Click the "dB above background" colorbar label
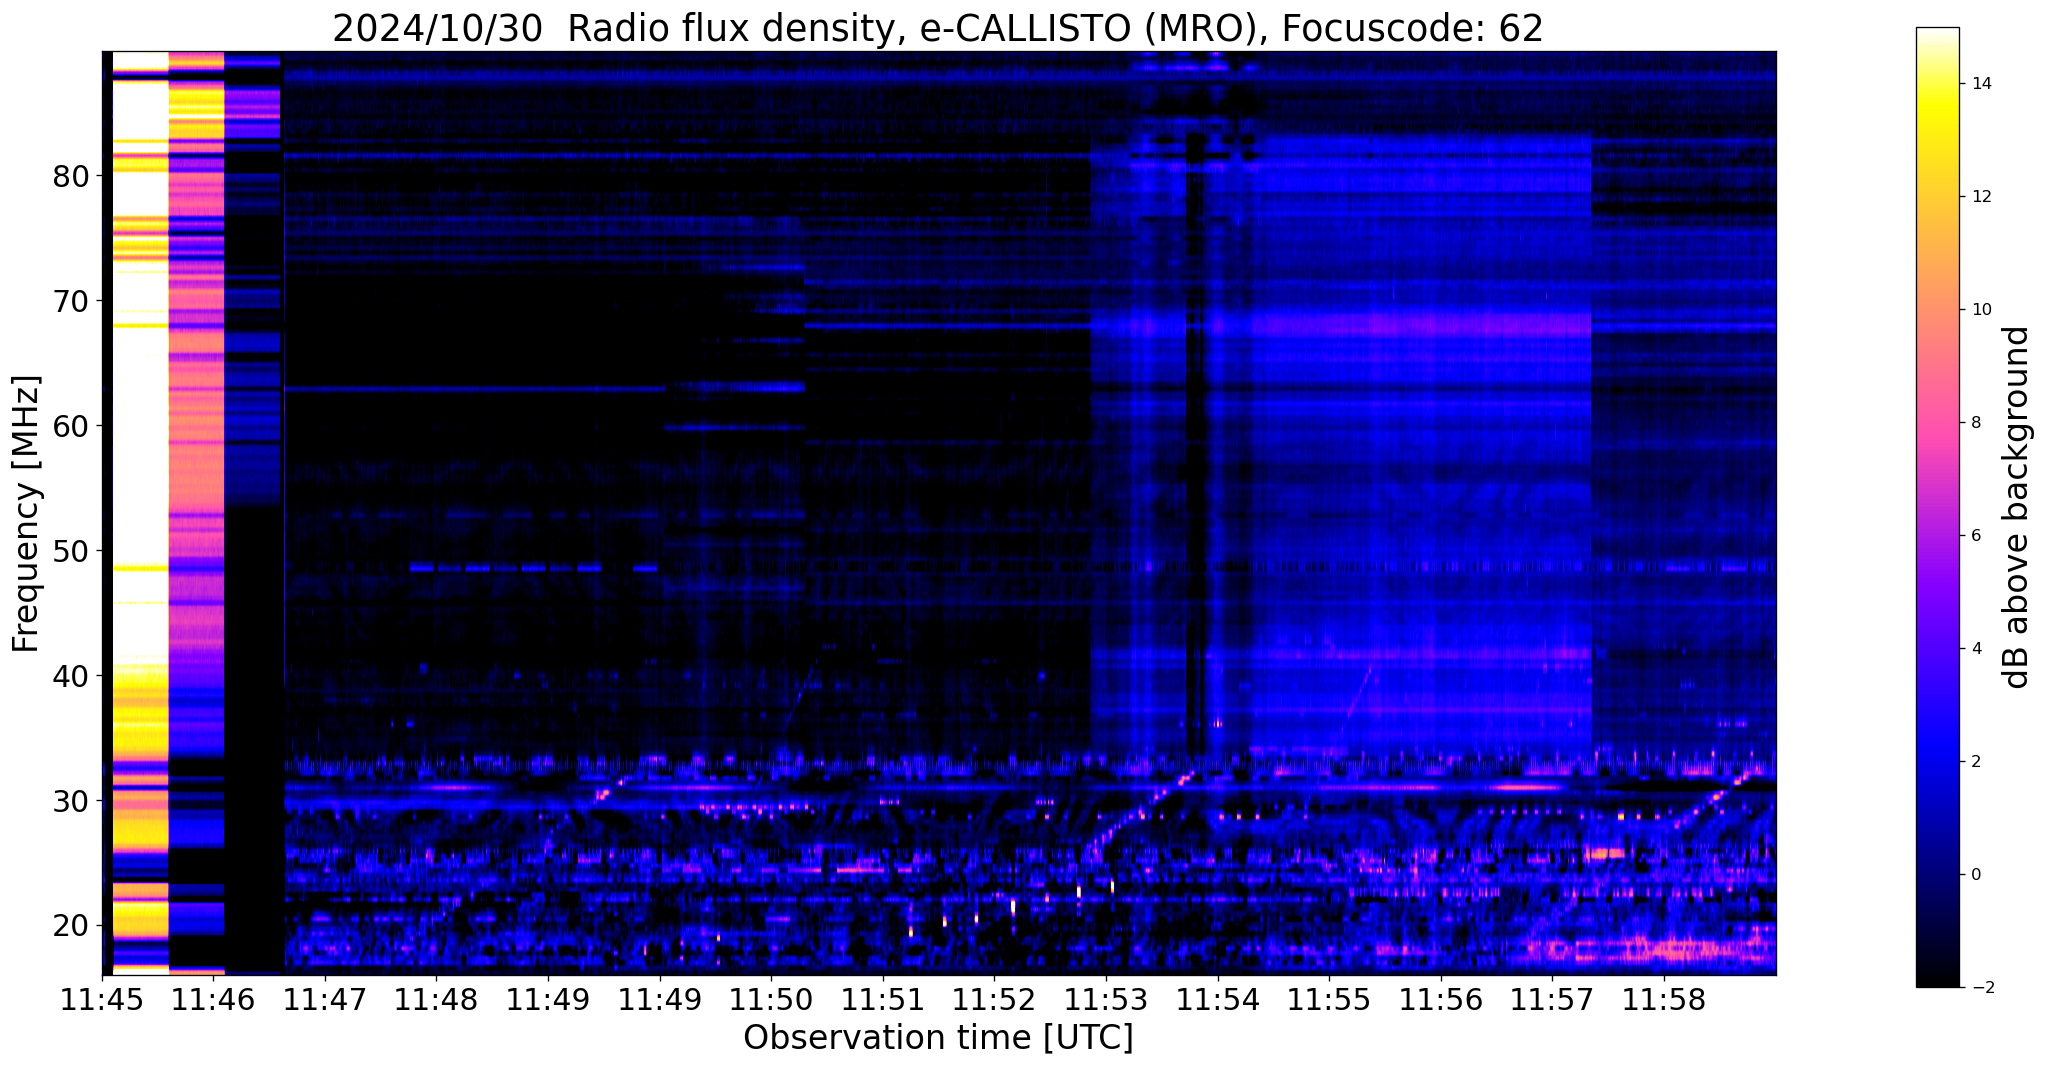 tap(2017, 508)
